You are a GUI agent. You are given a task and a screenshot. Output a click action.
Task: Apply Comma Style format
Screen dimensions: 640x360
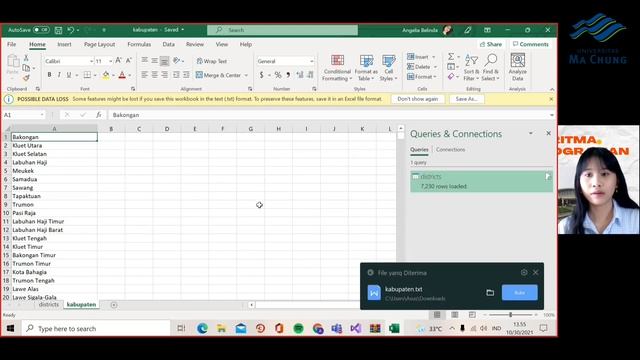point(288,75)
